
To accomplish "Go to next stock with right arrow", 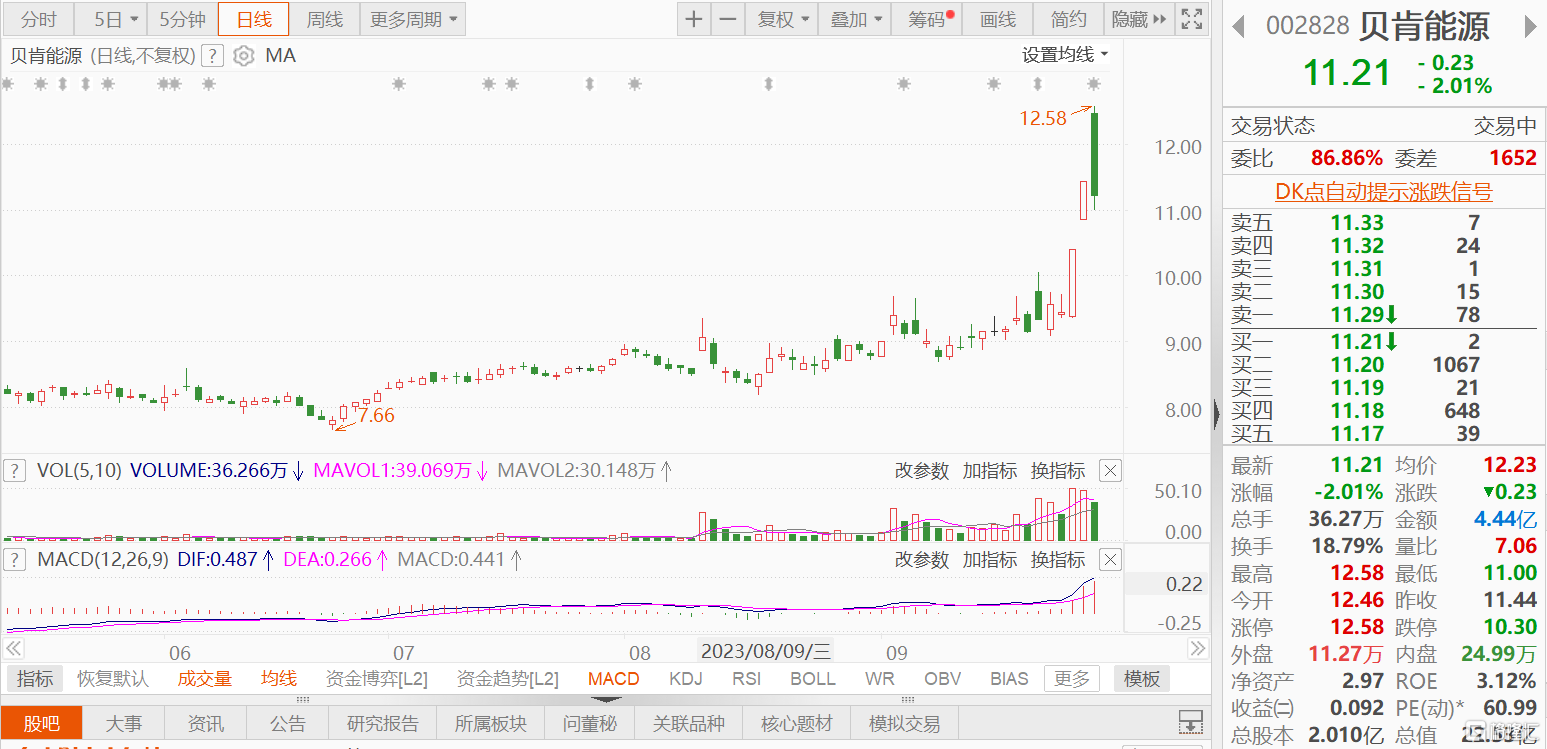I will click(1530, 26).
